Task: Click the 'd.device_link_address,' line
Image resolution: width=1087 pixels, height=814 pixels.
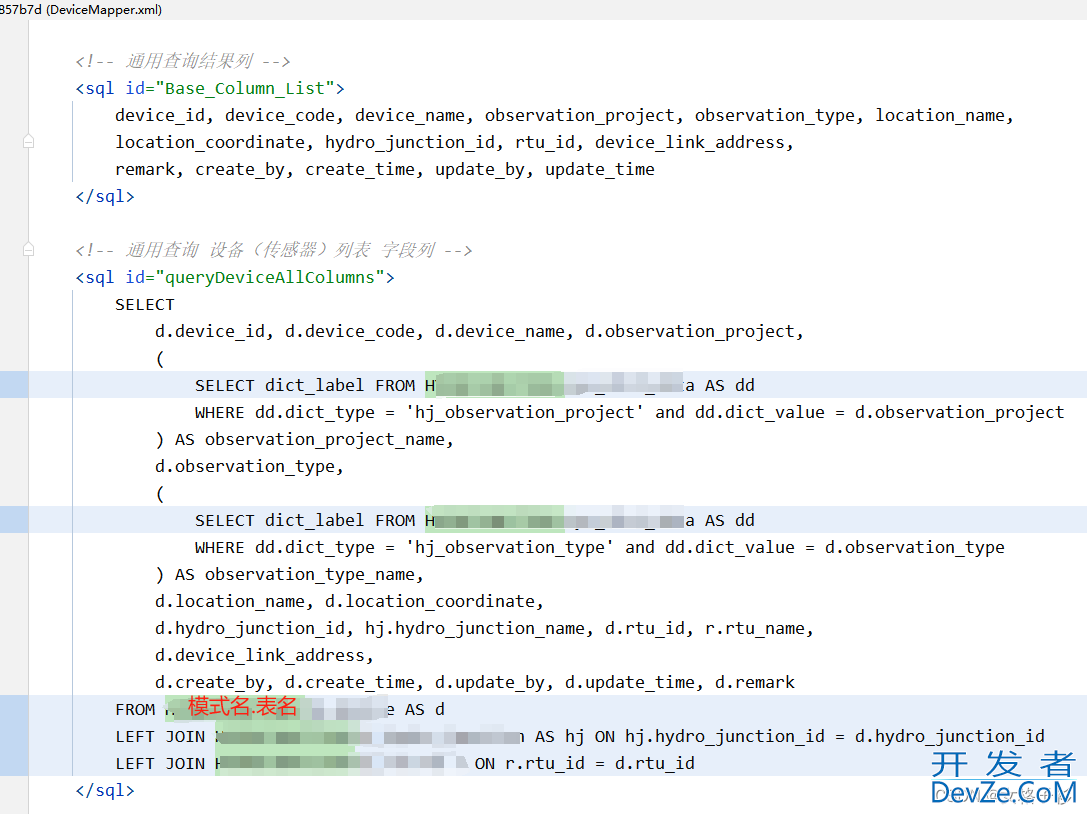Action: point(264,655)
